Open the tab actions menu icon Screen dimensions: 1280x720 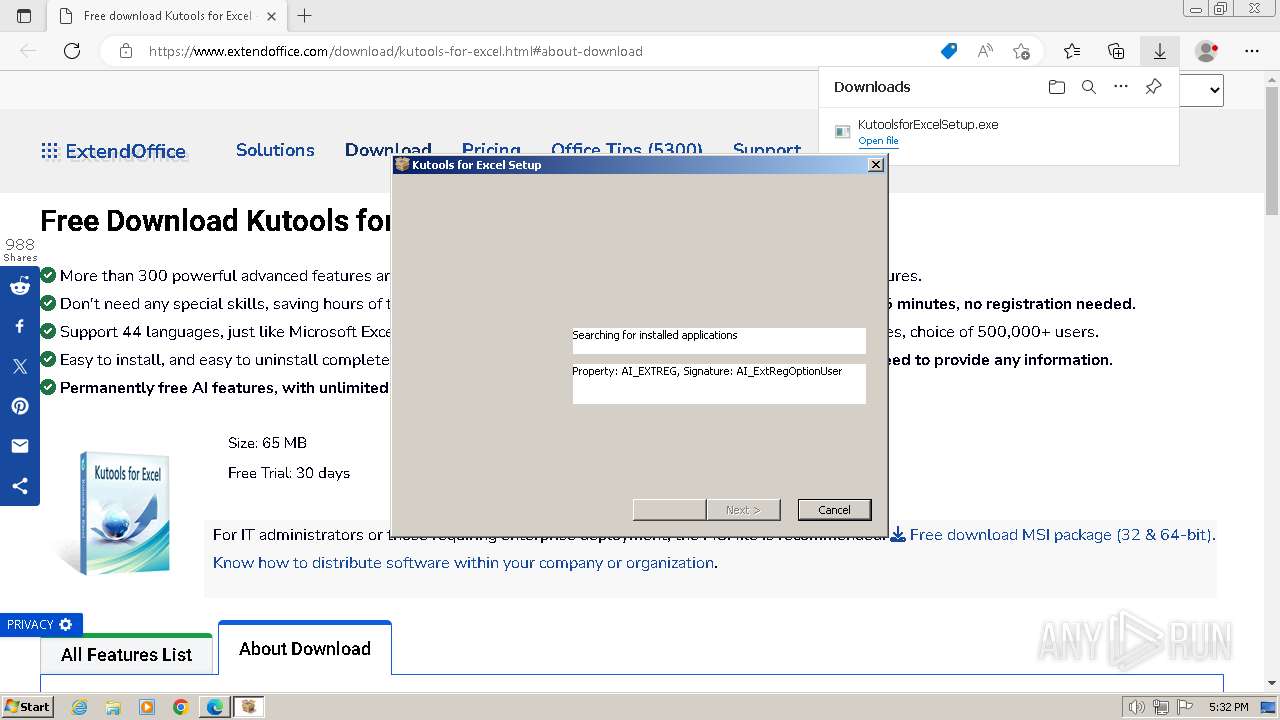pos(24,16)
